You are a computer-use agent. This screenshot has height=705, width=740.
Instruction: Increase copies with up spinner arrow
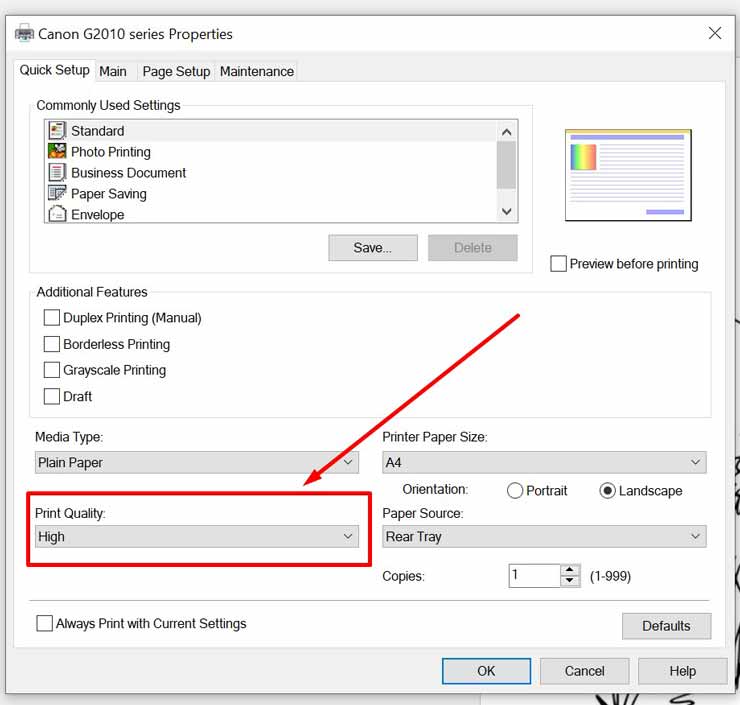570,570
